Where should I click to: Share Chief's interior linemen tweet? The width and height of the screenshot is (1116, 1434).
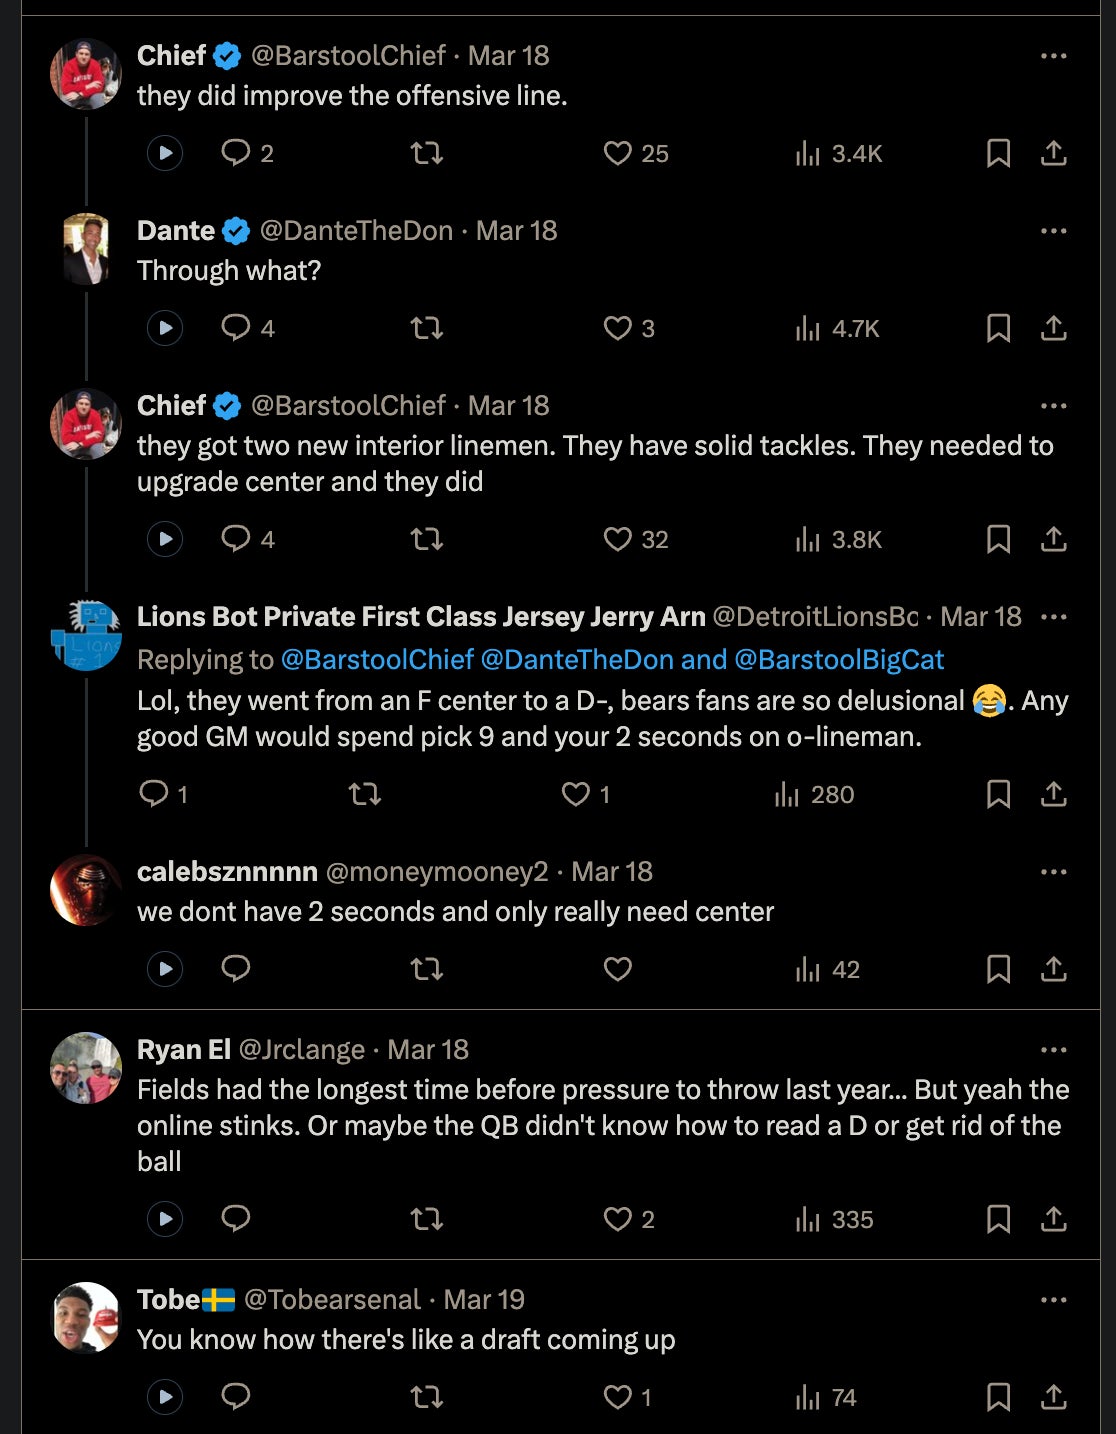tap(1053, 540)
